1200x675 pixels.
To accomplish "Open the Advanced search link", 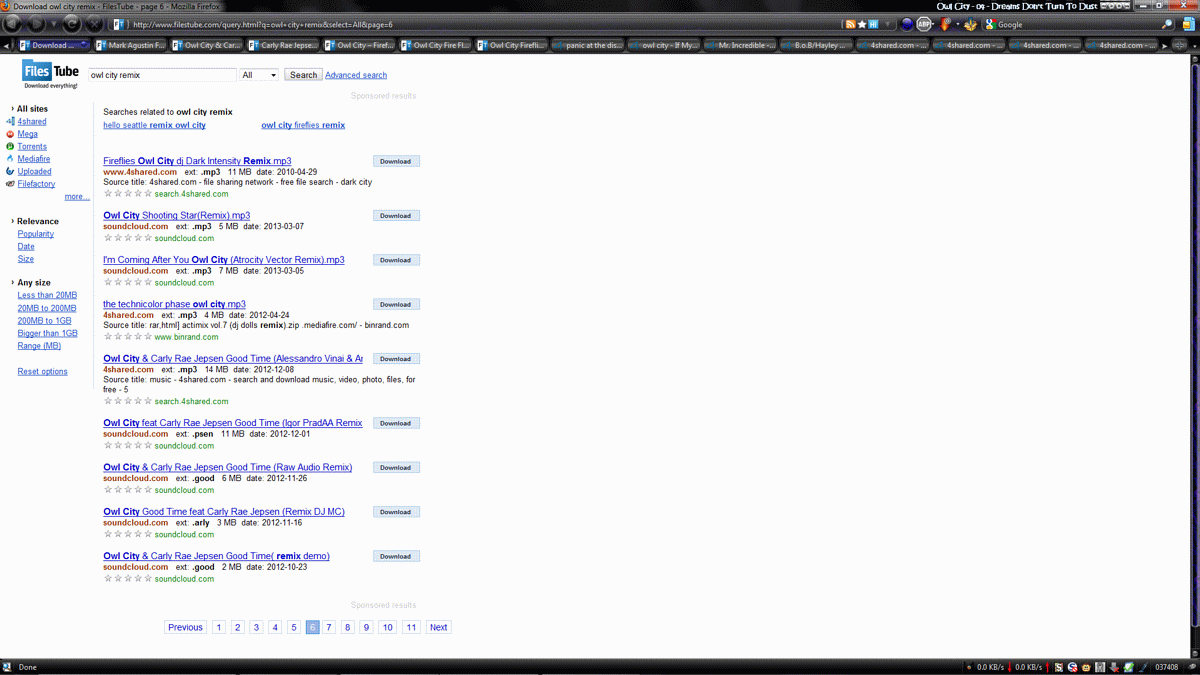I will pos(356,75).
